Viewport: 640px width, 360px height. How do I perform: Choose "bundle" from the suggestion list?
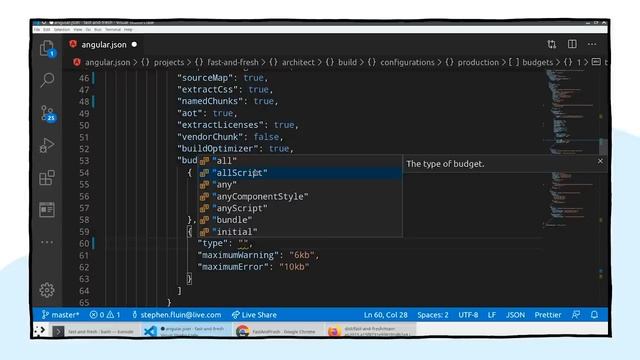tap(300, 220)
